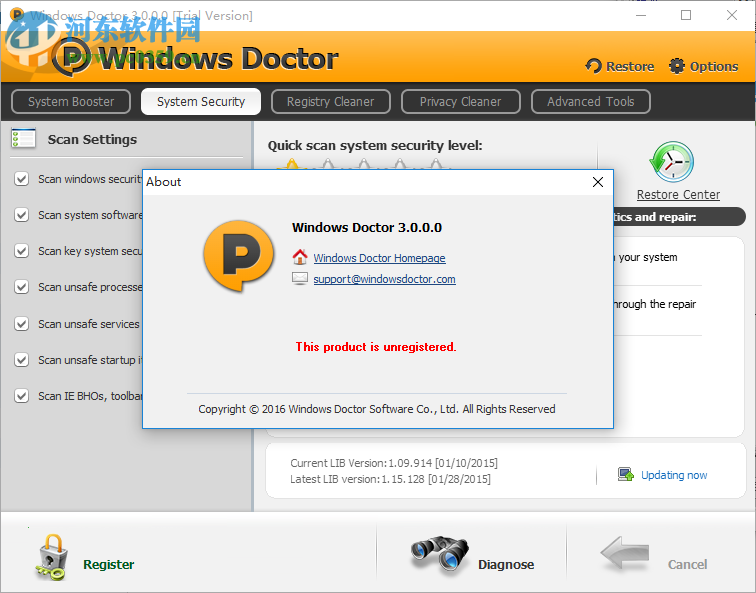Click the Options text in header
The width and height of the screenshot is (756, 593).
point(714,66)
